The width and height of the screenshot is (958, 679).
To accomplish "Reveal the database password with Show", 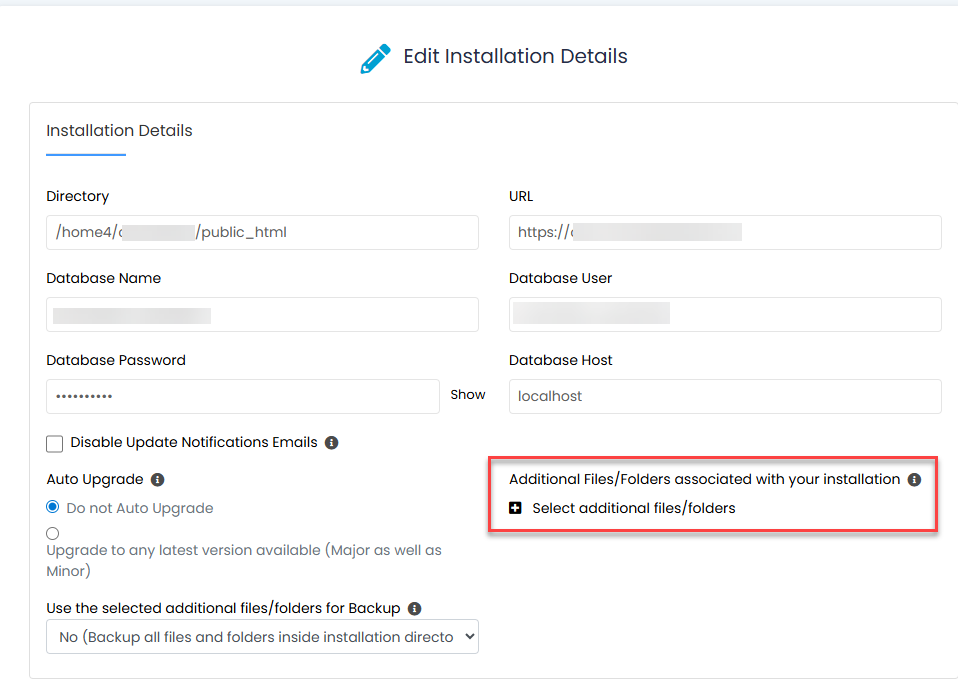I will (x=468, y=394).
